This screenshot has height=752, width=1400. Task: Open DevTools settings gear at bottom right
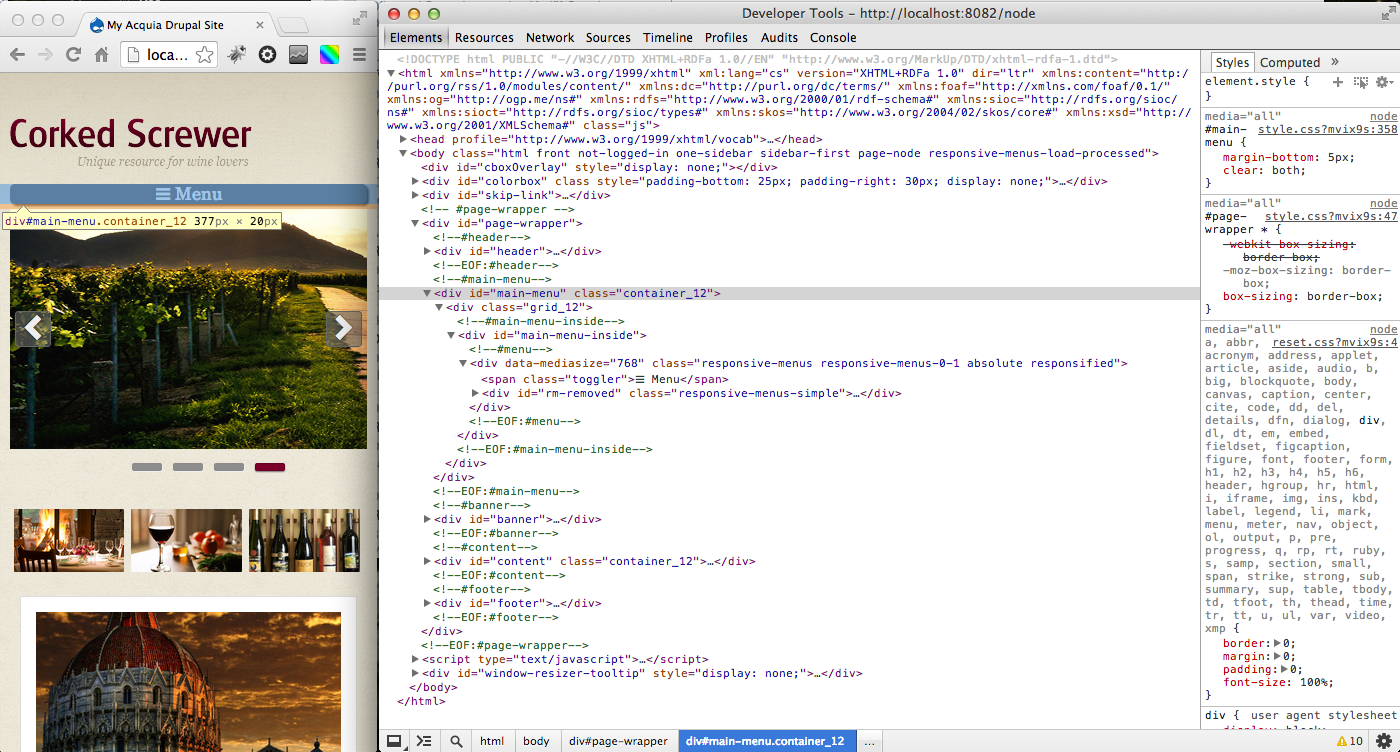click(1383, 741)
